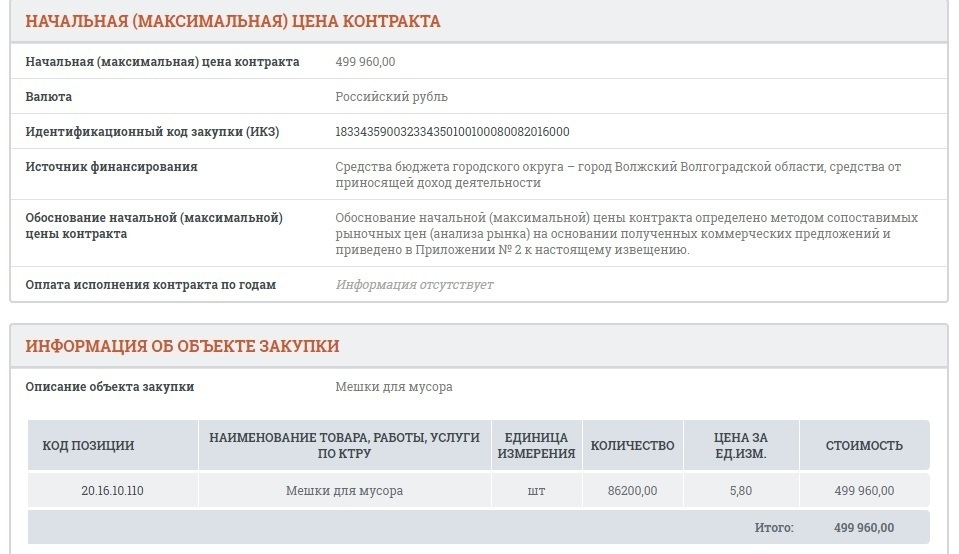
Task: Click the 'Стоимость' column header
Action: tap(864, 446)
